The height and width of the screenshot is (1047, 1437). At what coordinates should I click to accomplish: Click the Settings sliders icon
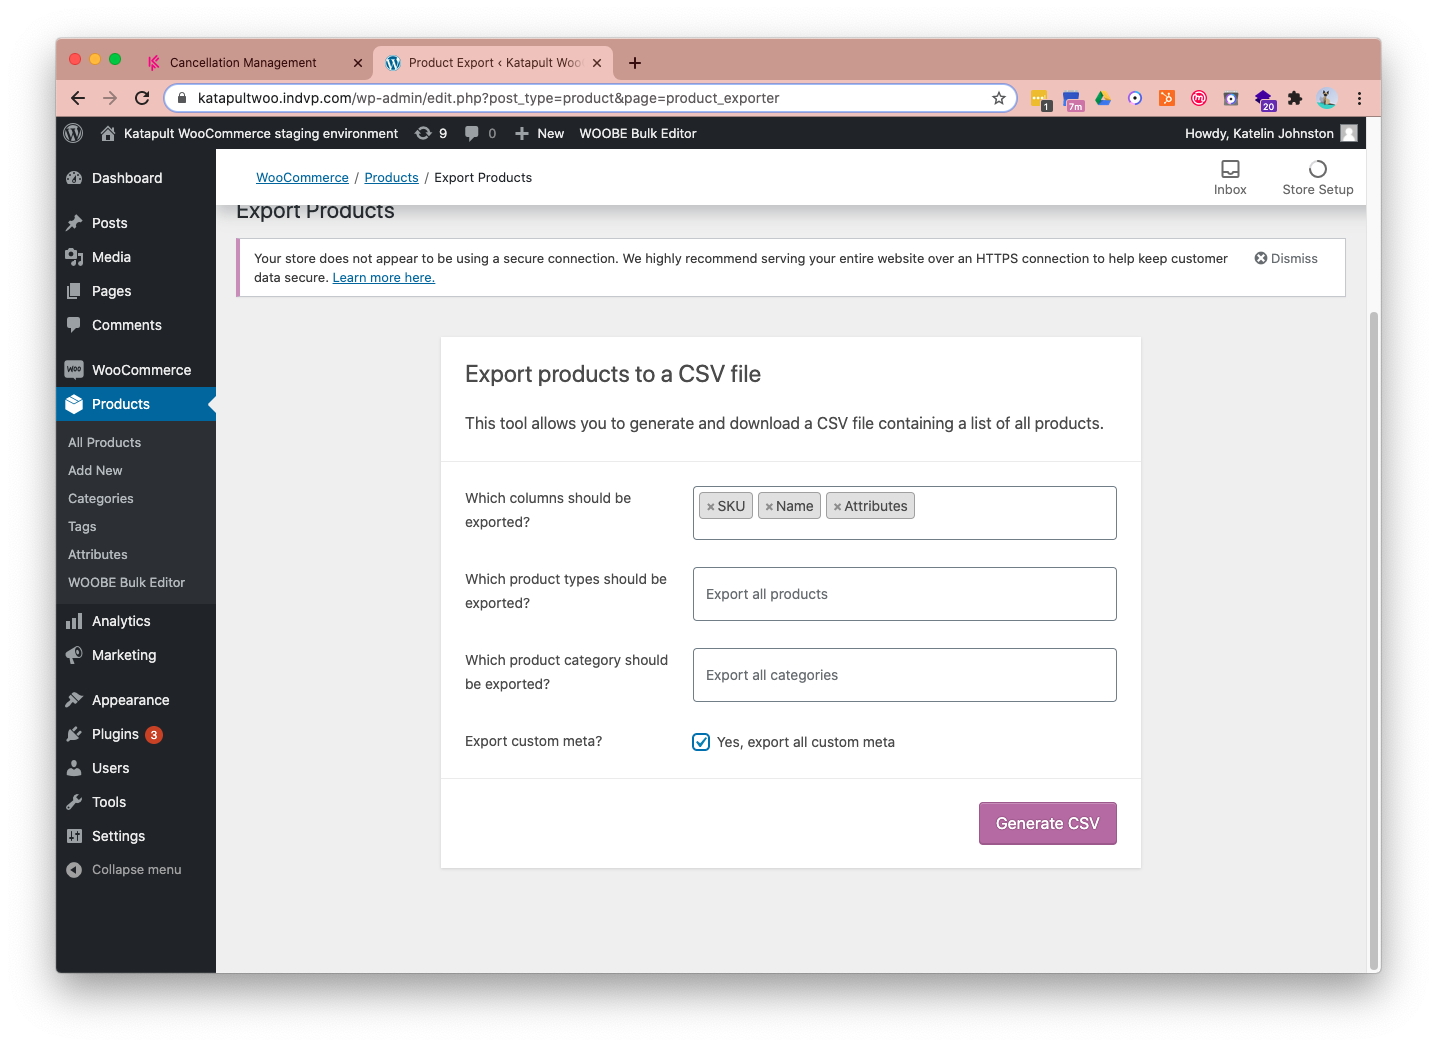(x=74, y=836)
